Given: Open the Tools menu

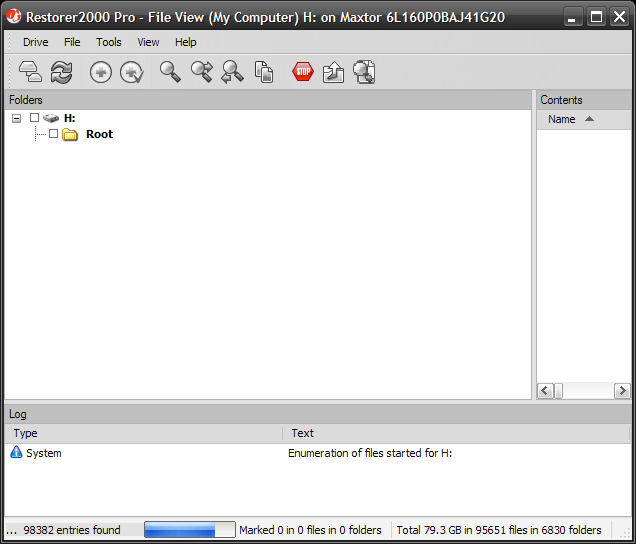Looking at the screenshot, I should coord(109,42).
